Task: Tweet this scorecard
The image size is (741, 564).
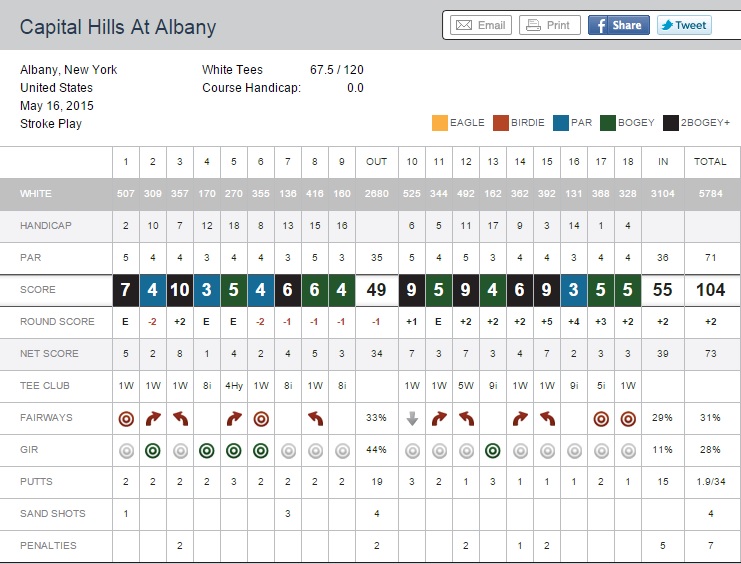Action: 684,25
